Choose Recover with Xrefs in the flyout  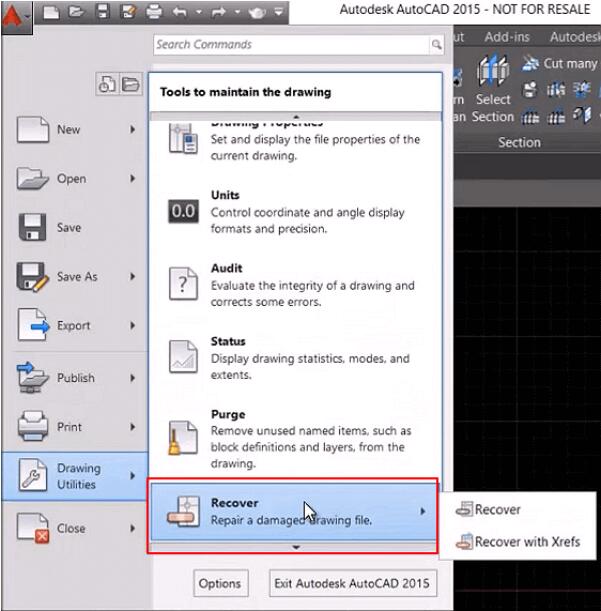518,542
